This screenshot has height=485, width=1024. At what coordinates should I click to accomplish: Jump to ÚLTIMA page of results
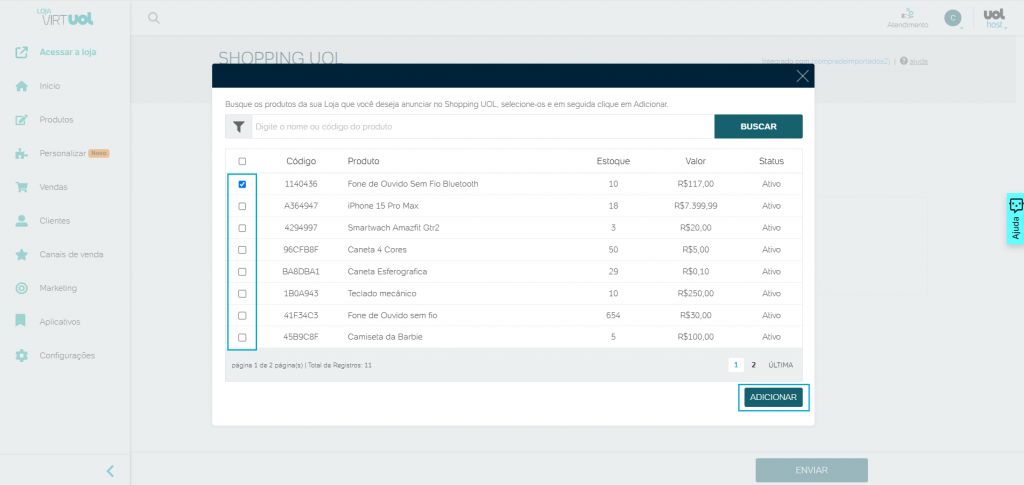coord(780,365)
